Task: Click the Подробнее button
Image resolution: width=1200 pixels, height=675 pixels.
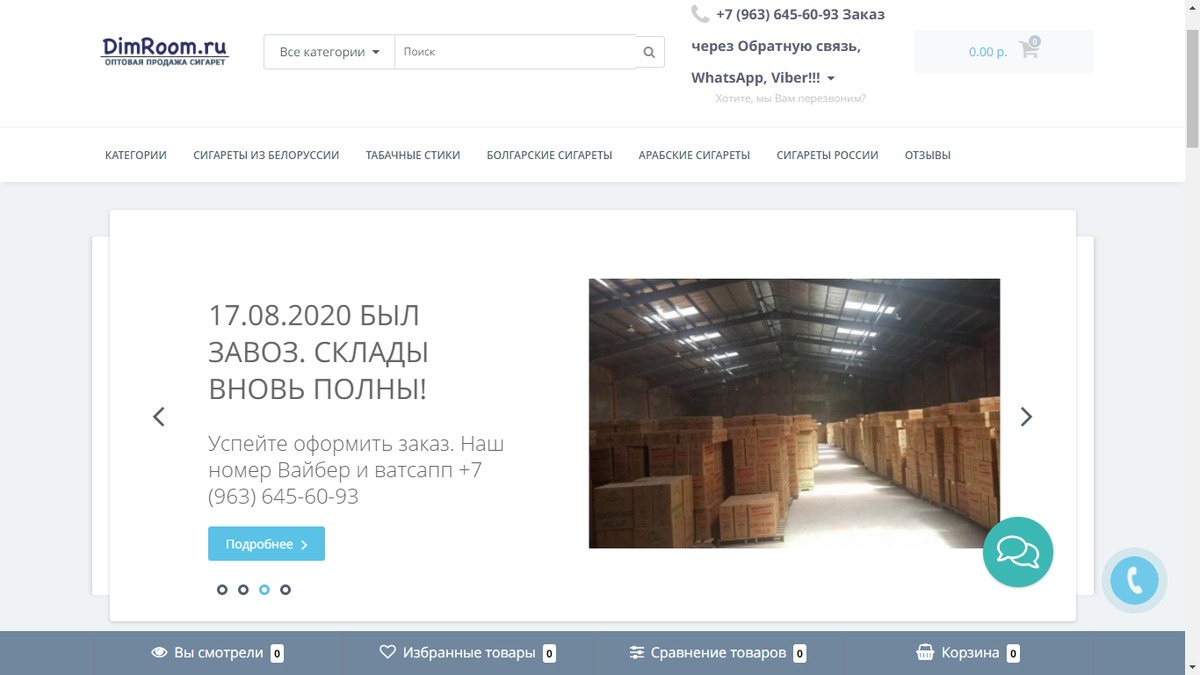Action: click(266, 544)
